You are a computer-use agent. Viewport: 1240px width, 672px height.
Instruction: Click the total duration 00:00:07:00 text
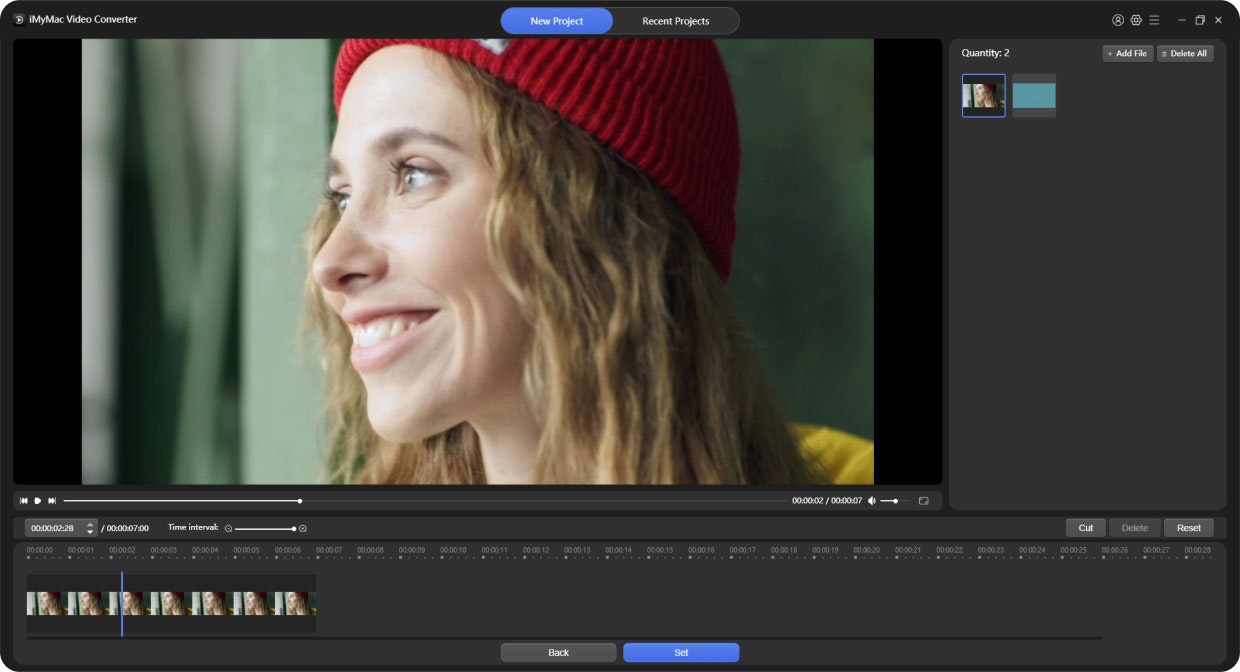[128, 528]
